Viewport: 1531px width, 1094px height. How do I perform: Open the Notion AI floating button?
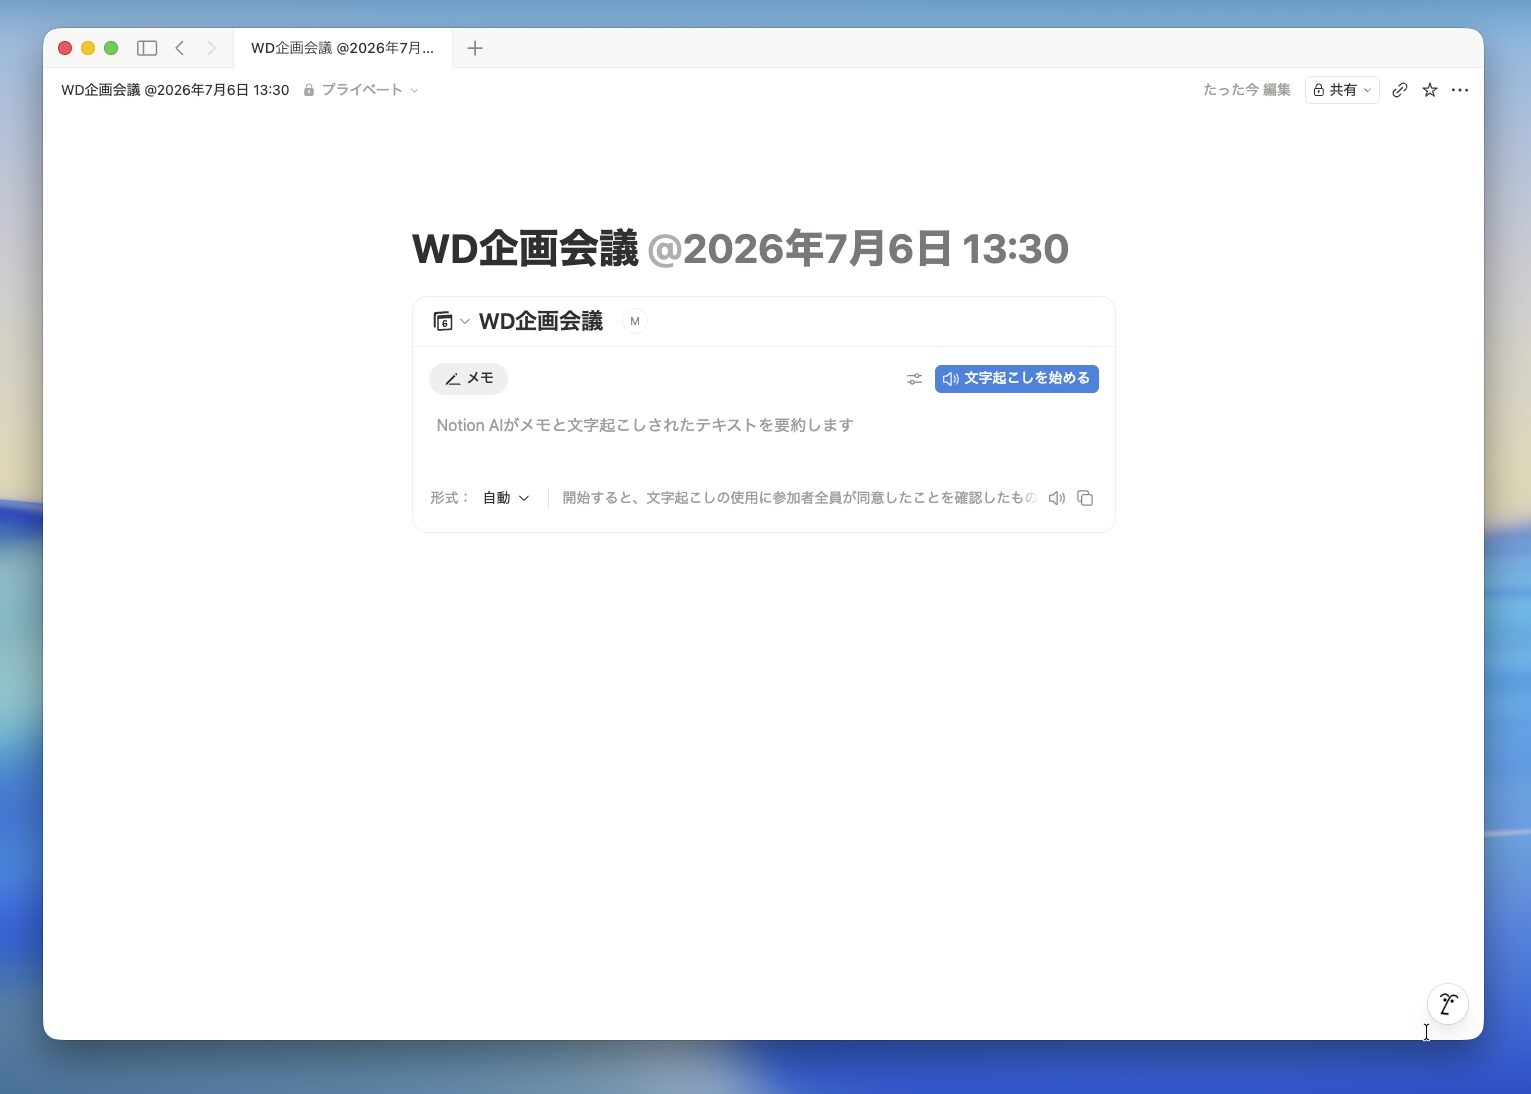point(1448,1004)
